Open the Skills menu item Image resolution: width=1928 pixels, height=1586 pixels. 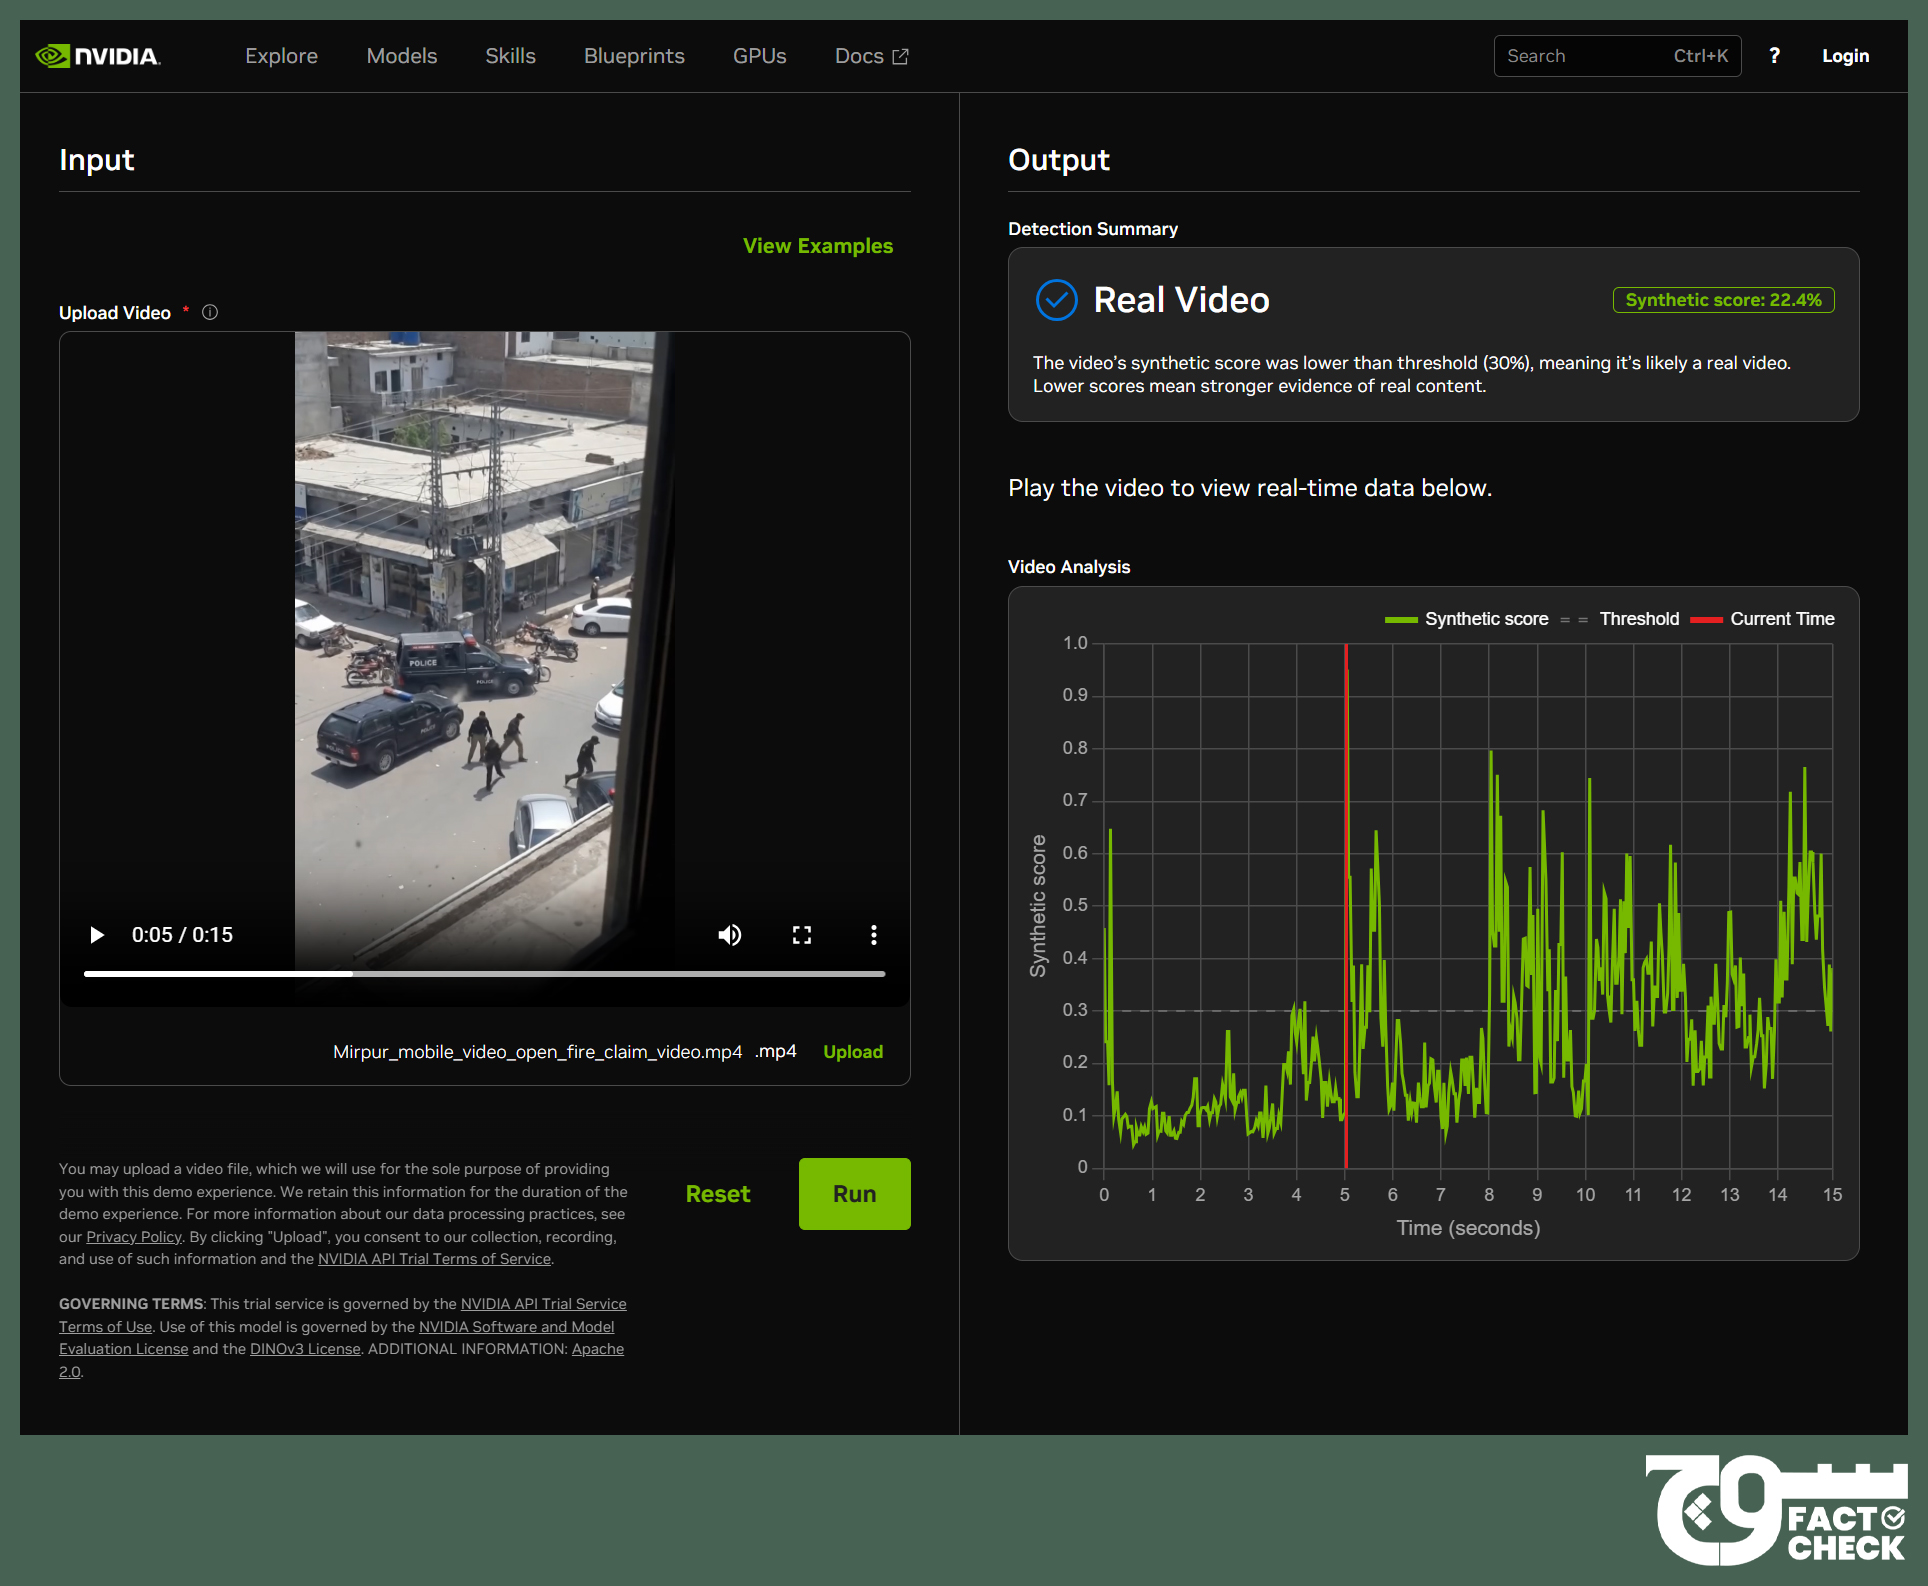point(511,56)
